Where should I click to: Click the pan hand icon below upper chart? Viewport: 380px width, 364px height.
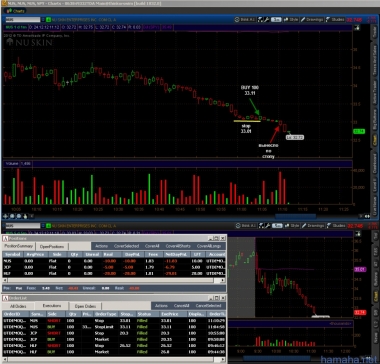click(x=25, y=216)
